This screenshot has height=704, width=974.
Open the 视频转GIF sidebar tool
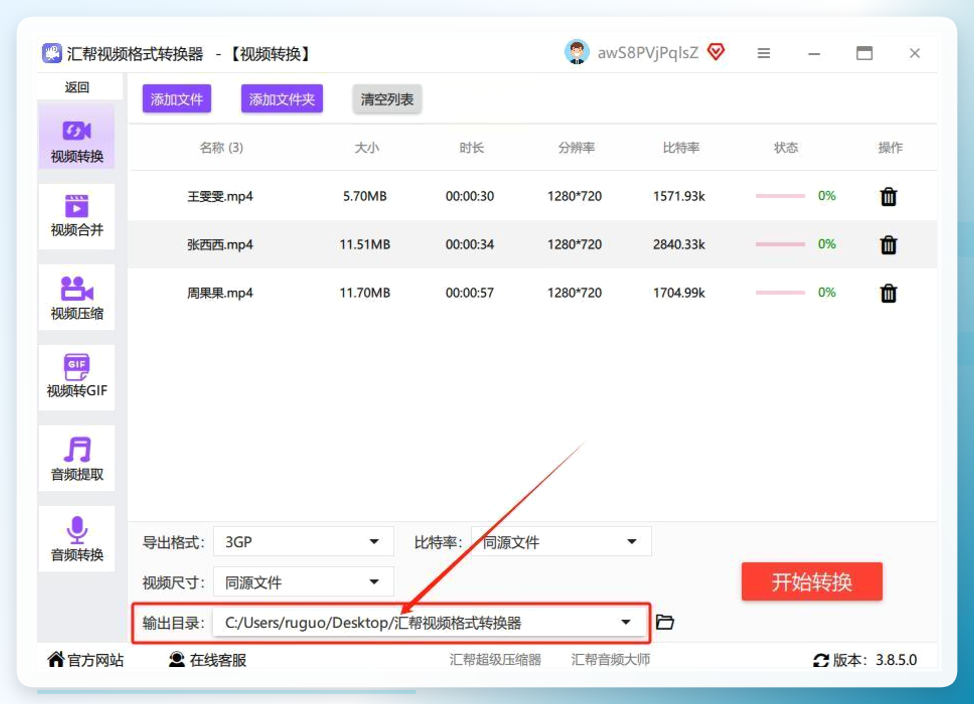coord(76,377)
